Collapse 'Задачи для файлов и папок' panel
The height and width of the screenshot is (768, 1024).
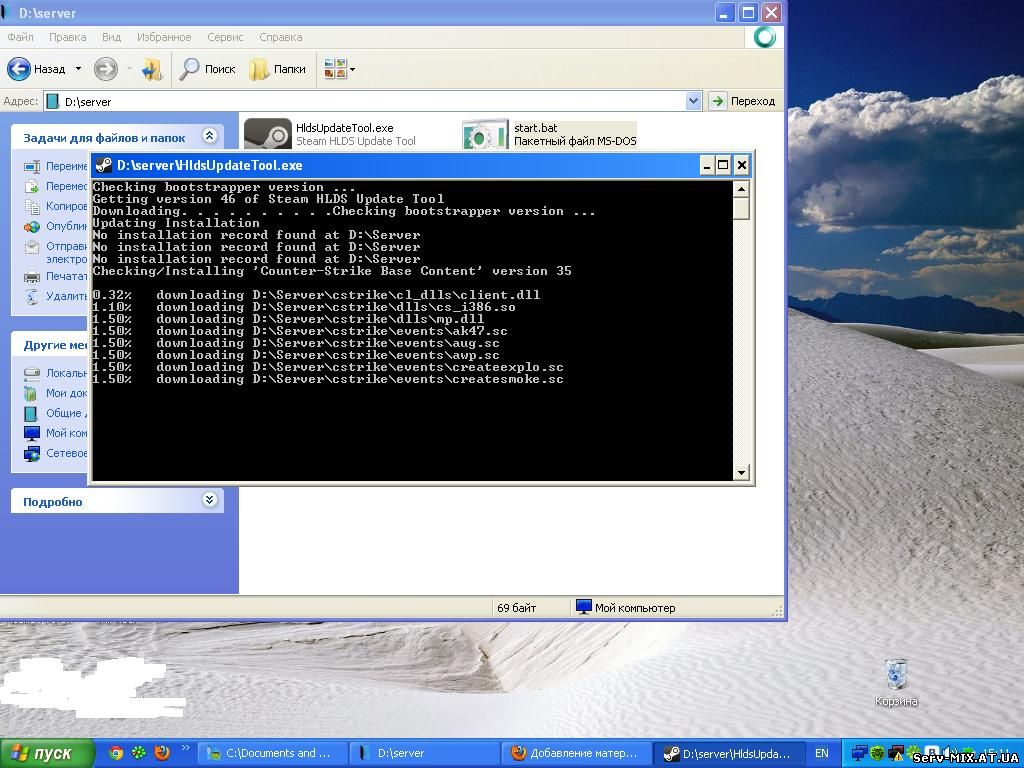209,136
